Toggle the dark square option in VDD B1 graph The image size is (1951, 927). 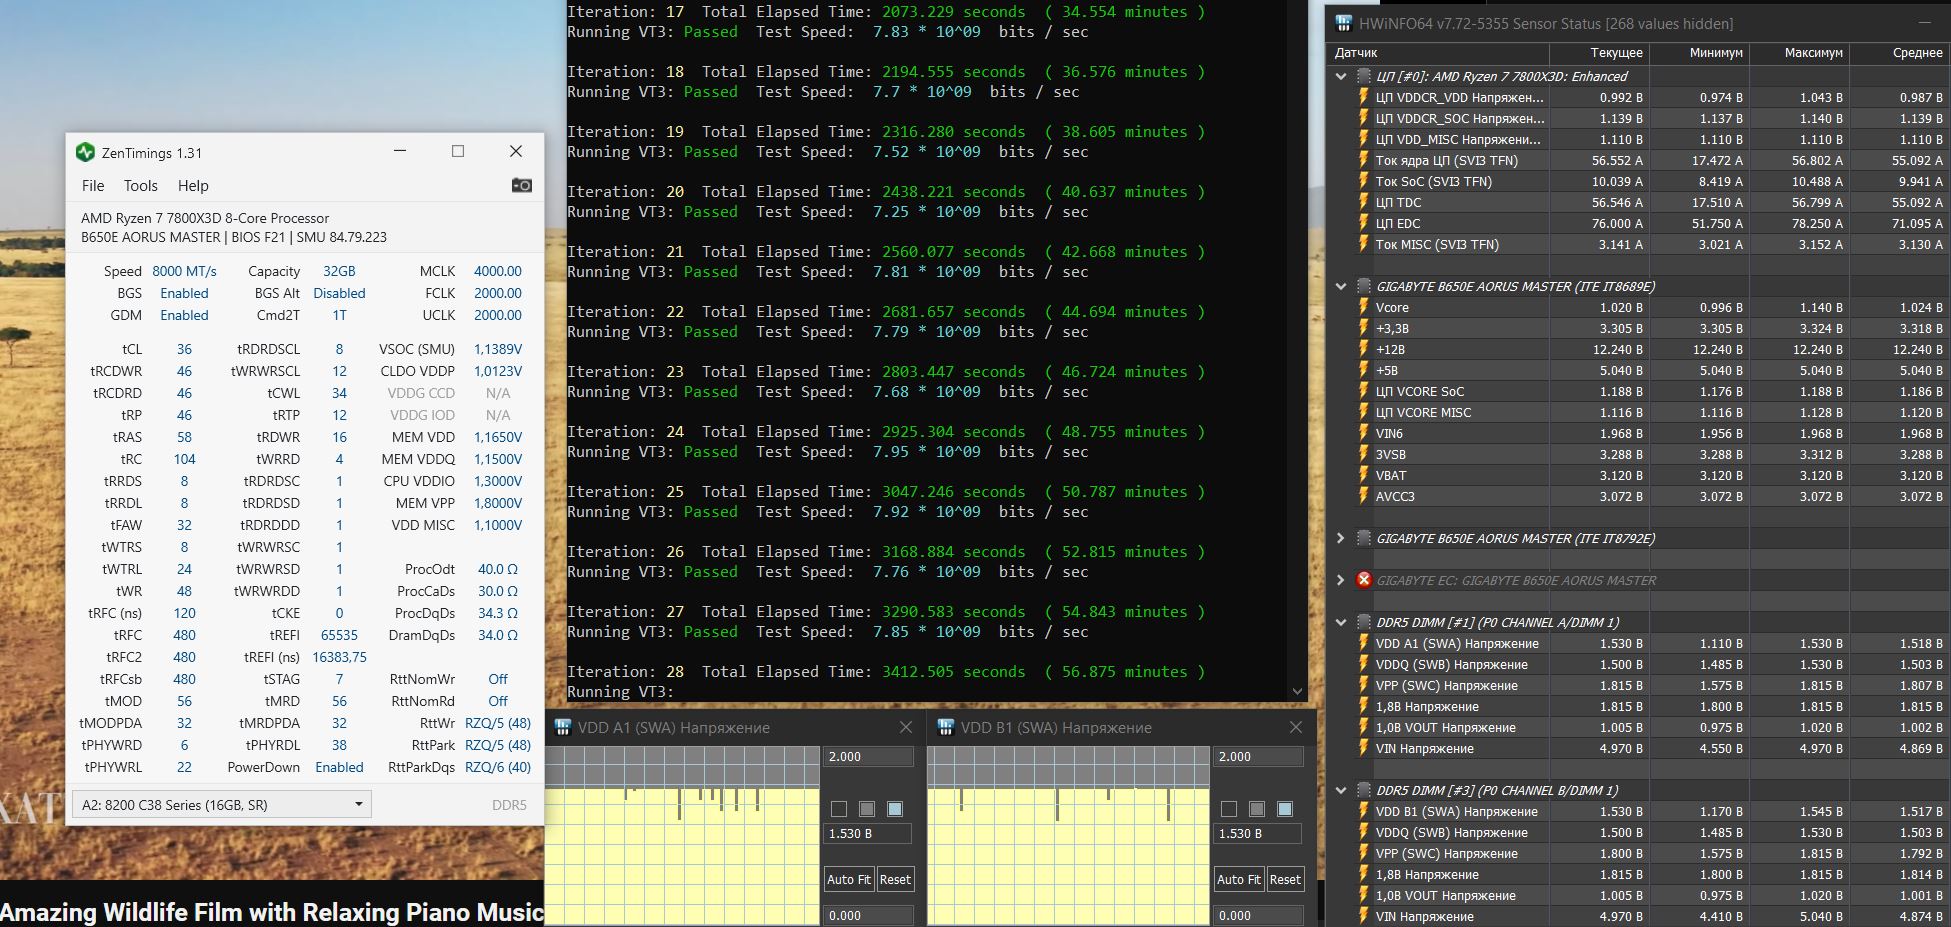point(1229,809)
